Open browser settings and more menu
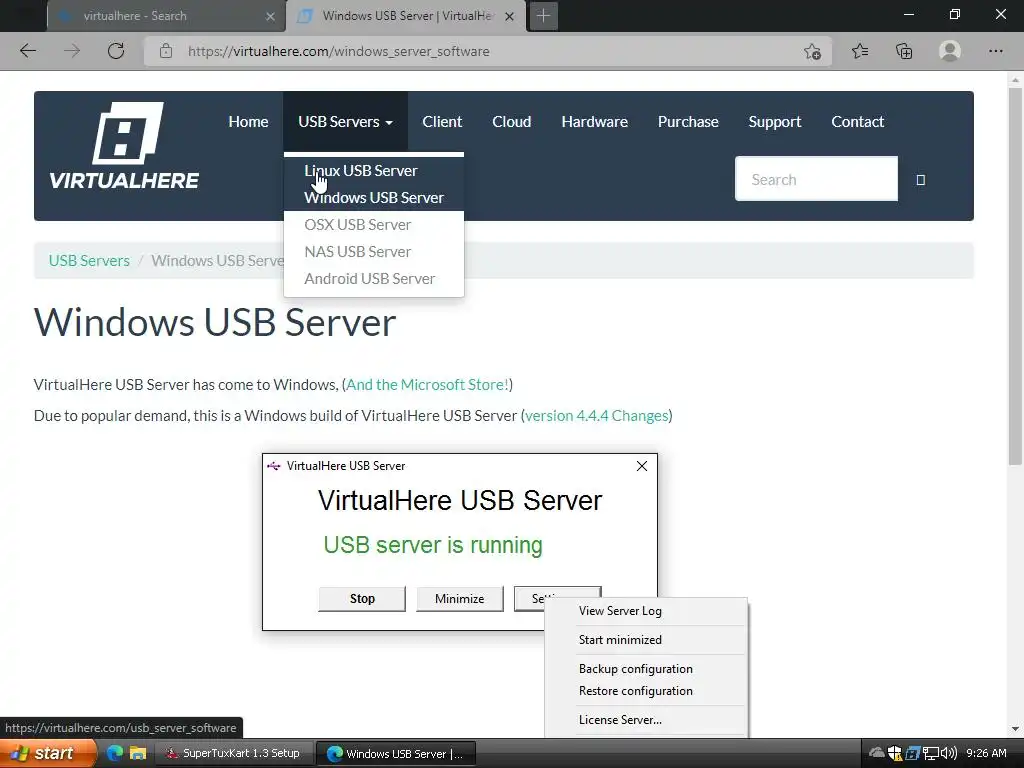The height and width of the screenshot is (768, 1024). click(x=995, y=51)
